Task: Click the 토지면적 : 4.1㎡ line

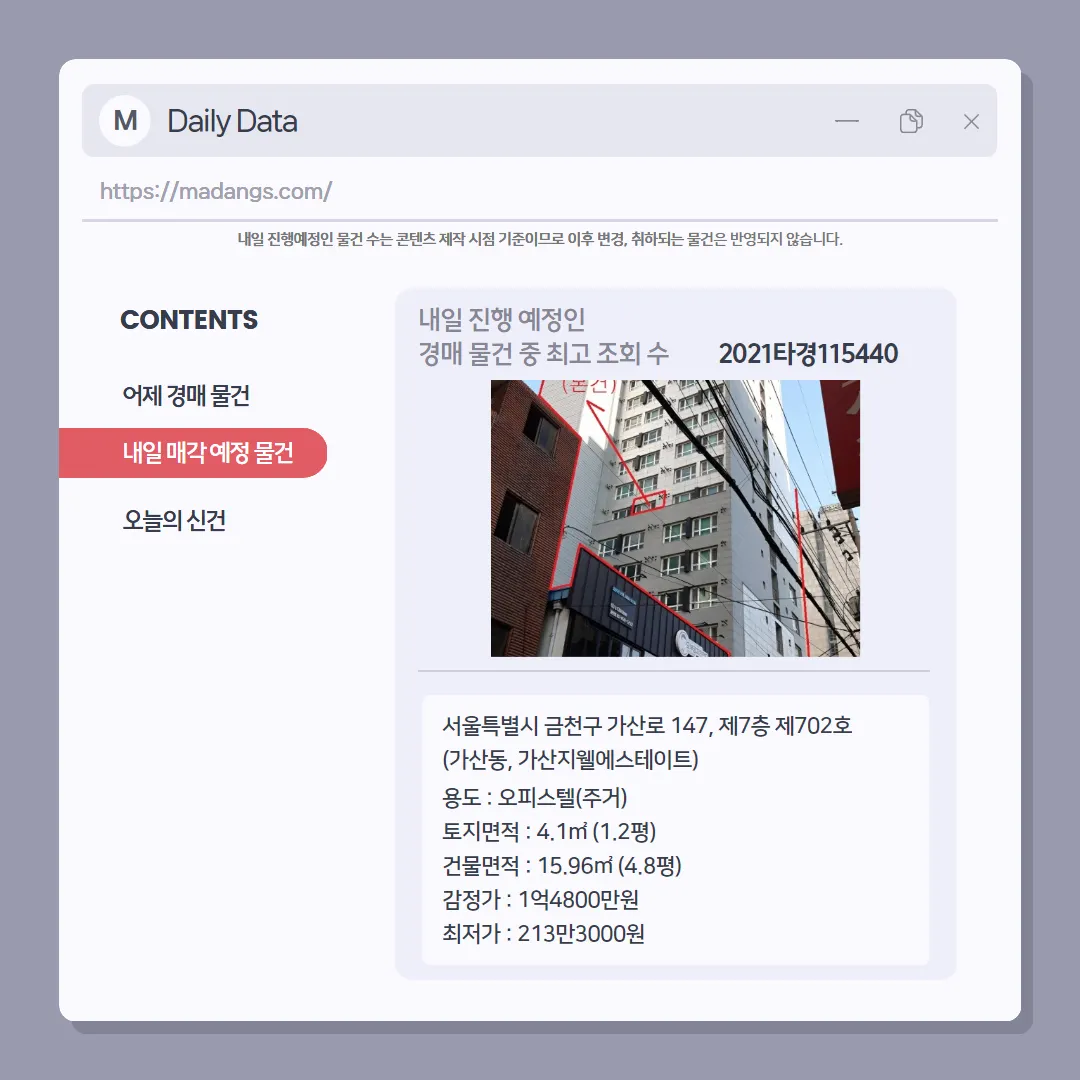Action: (x=549, y=831)
